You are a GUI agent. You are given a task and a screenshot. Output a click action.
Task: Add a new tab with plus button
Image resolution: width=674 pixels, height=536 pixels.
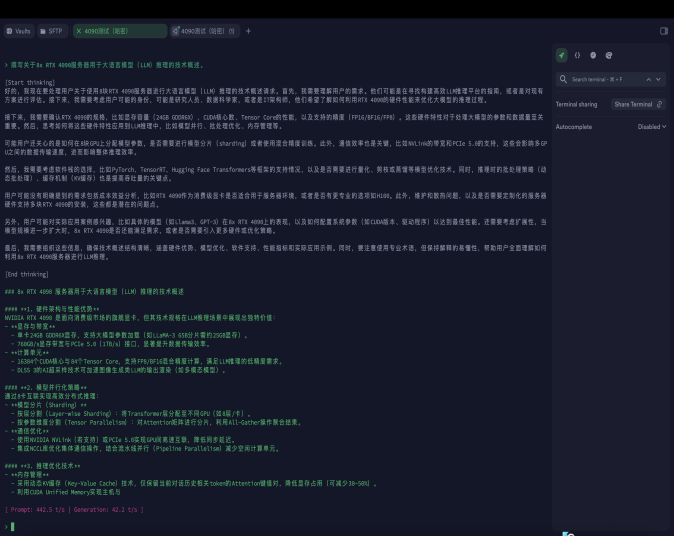click(x=248, y=31)
